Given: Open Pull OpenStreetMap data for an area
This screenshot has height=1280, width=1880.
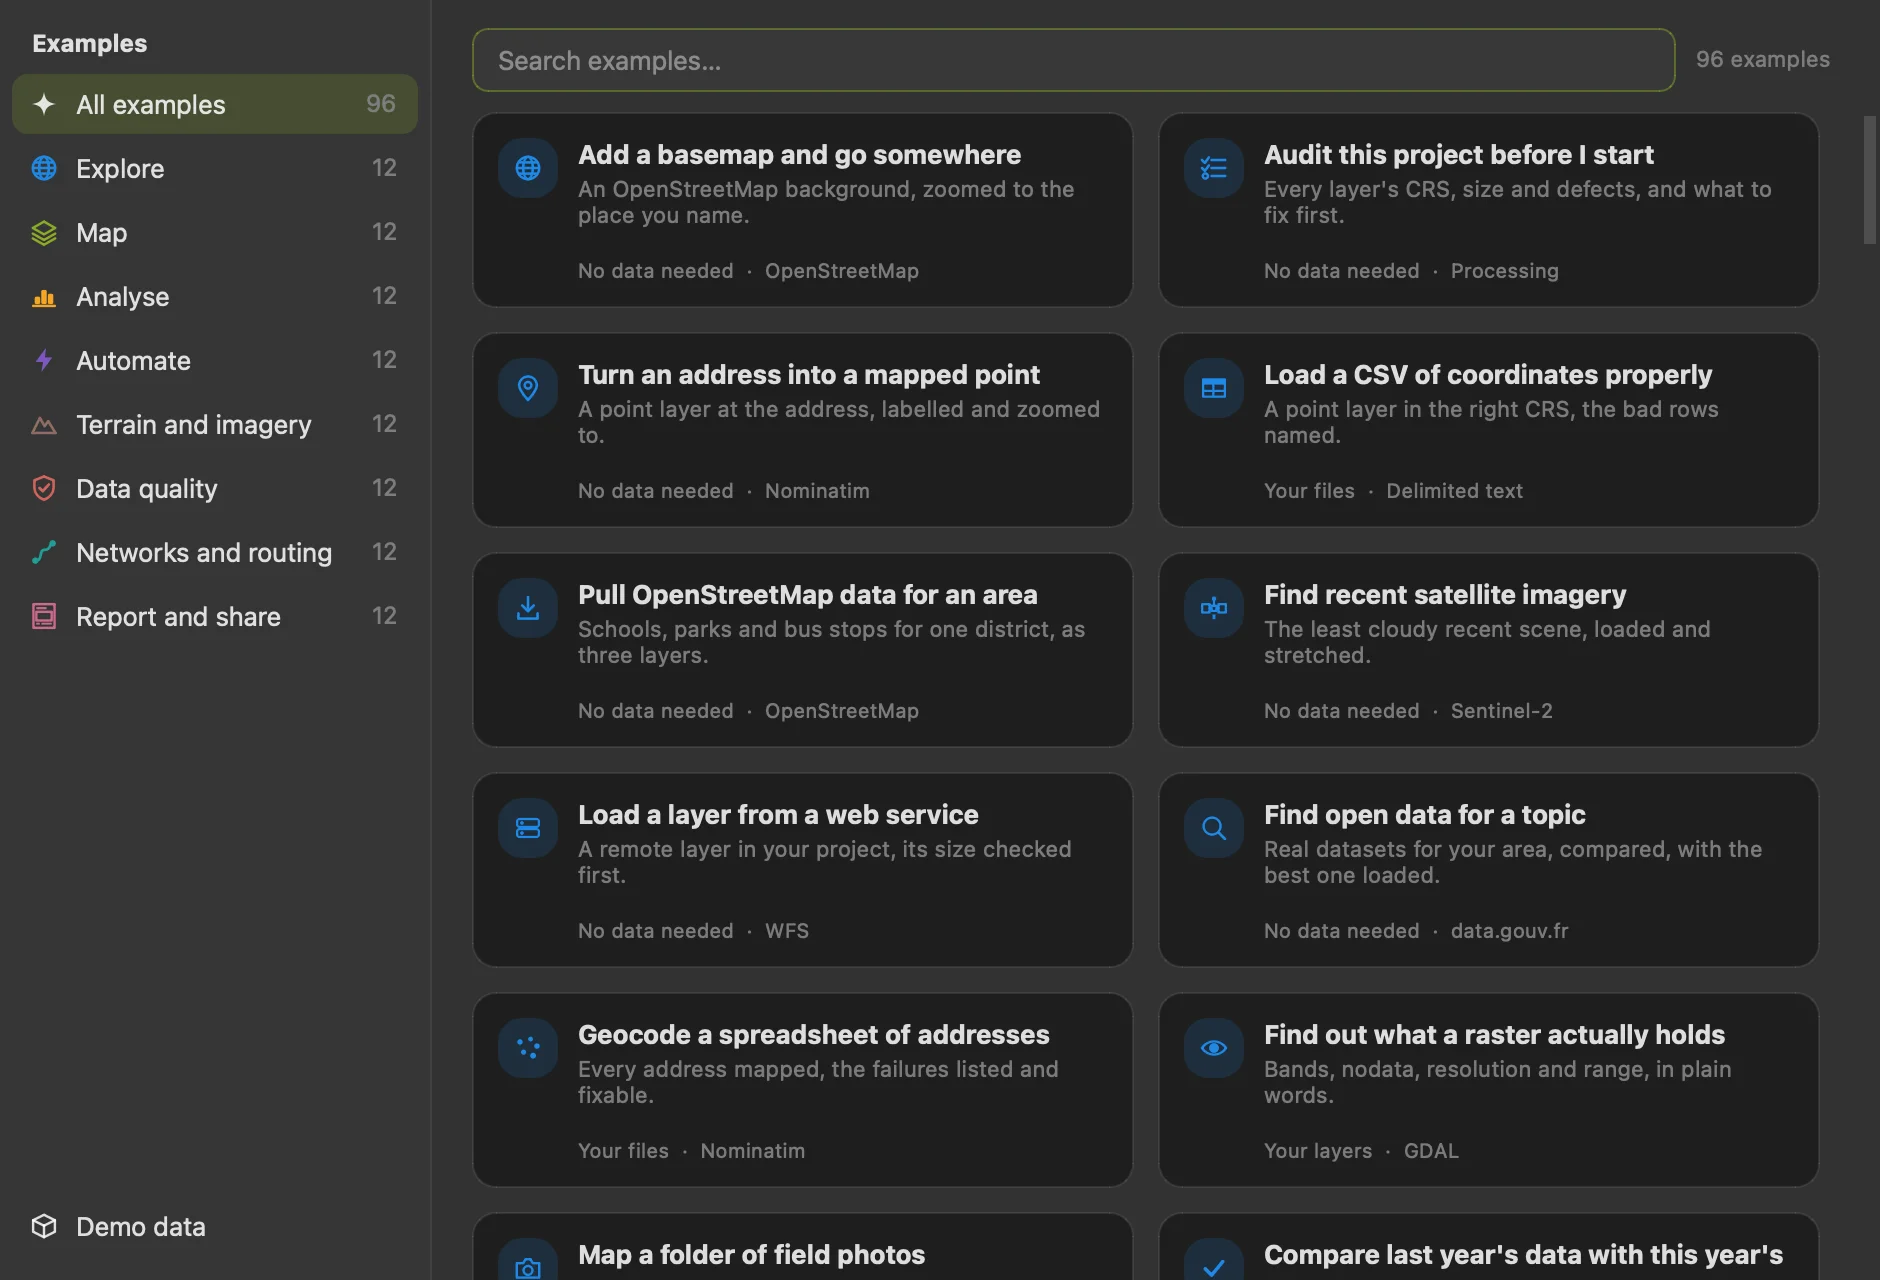Looking at the screenshot, I should point(802,650).
